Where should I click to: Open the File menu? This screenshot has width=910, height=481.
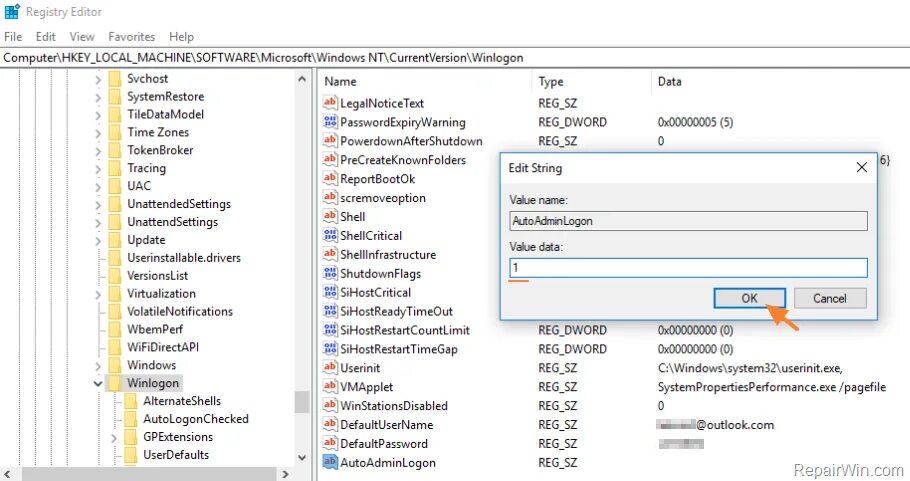pyautogui.click(x=13, y=37)
